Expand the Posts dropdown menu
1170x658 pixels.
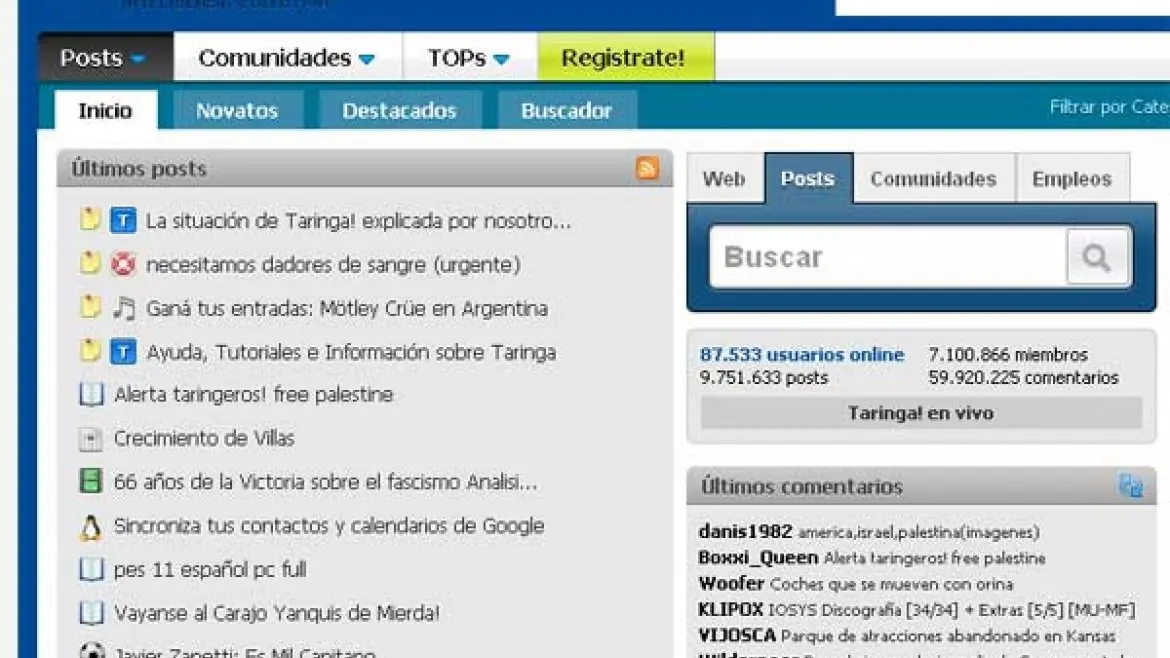pos(105,57)
